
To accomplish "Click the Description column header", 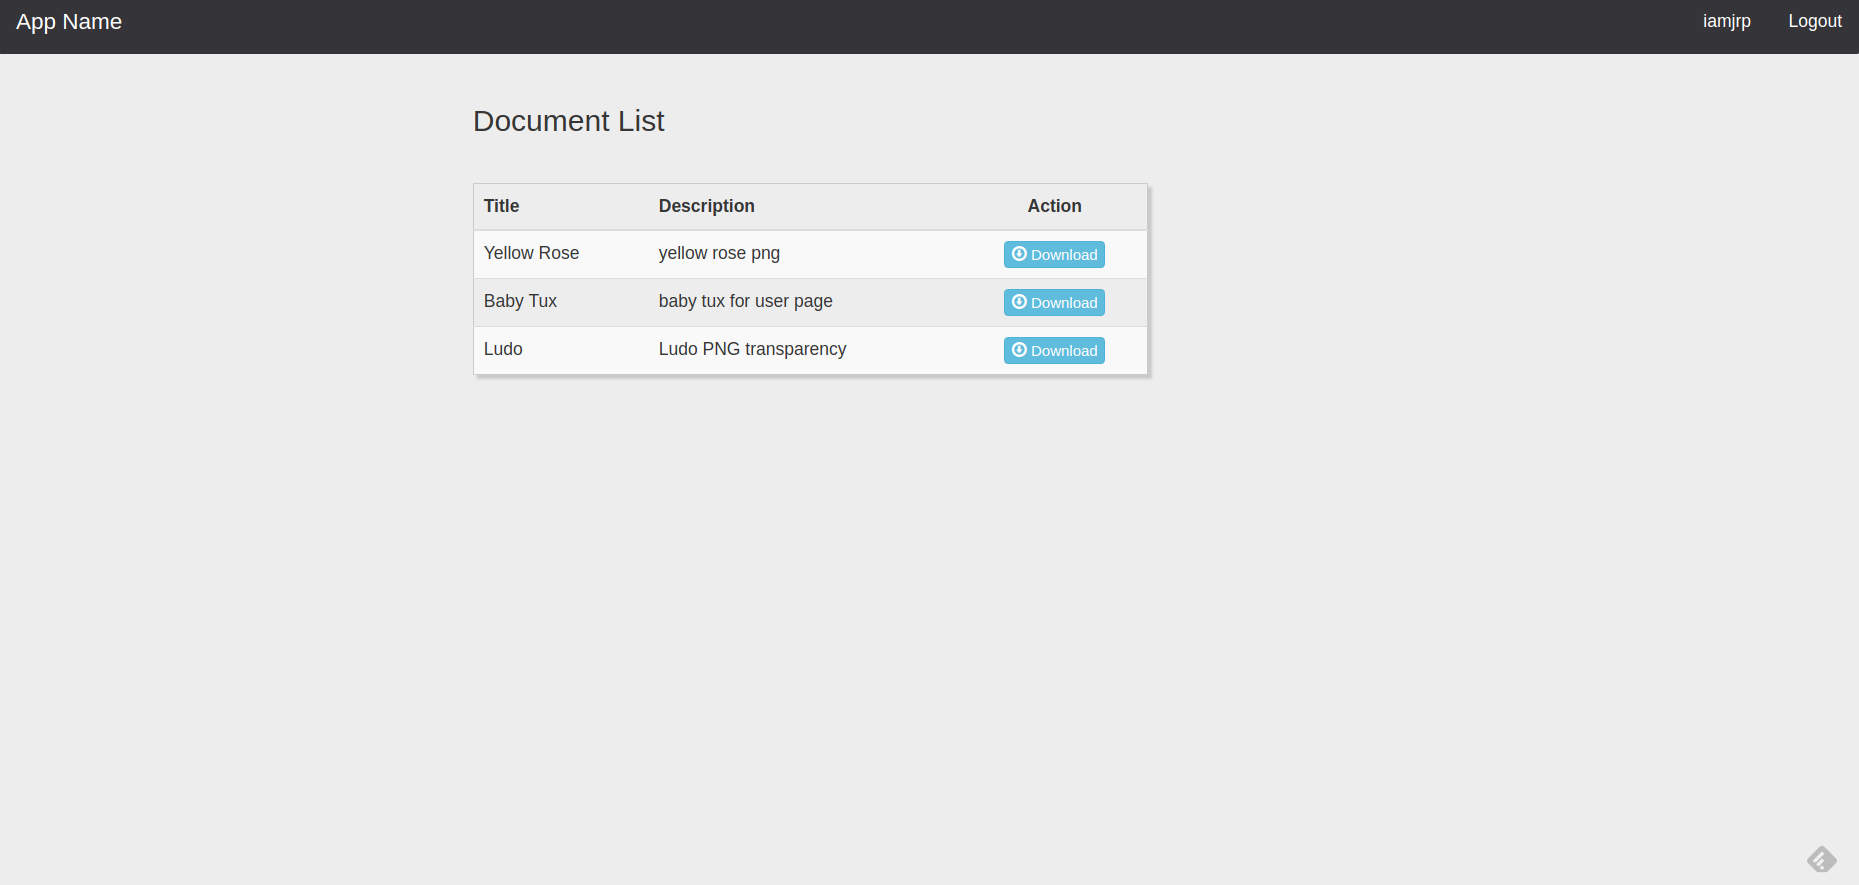I will (x=706, y=206).
